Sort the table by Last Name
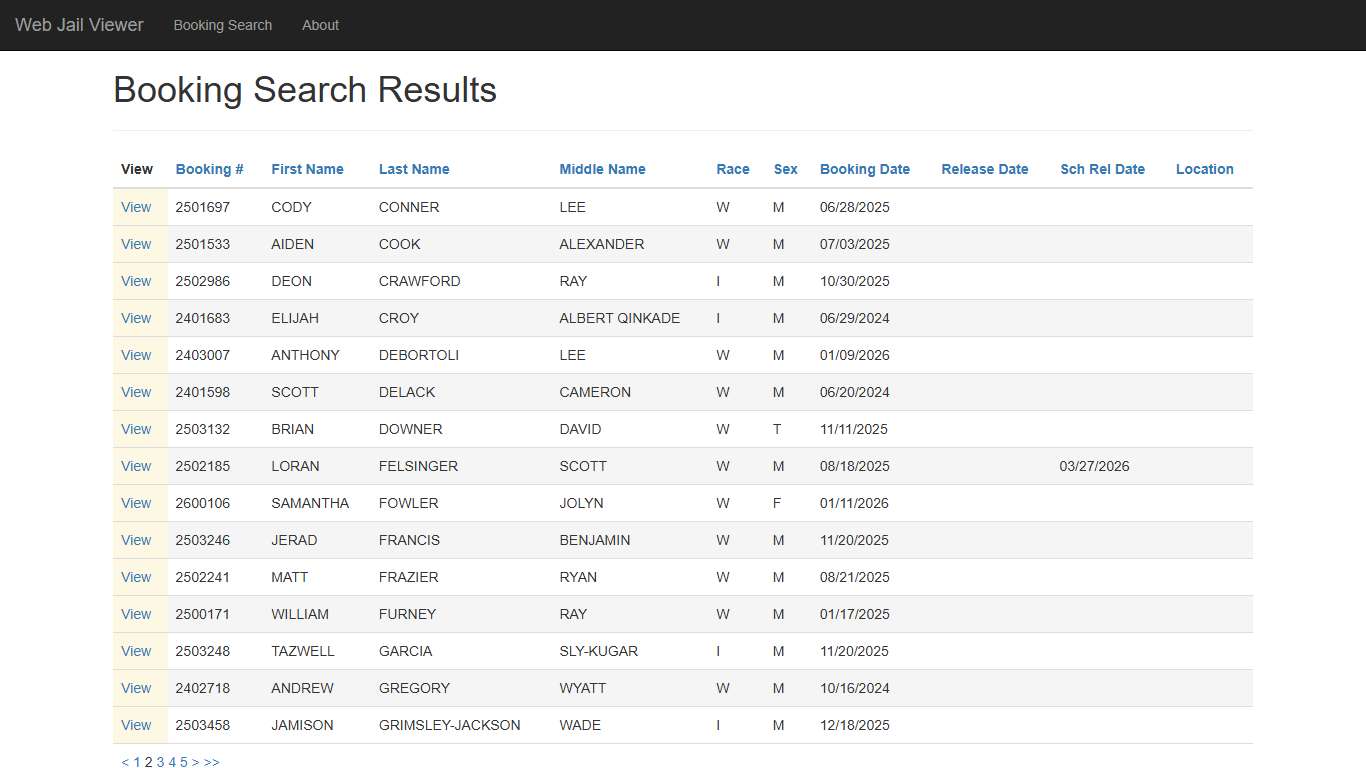The height and width of the screenshot is (768, 1366). pyautogui.click(x=414, y=169)
